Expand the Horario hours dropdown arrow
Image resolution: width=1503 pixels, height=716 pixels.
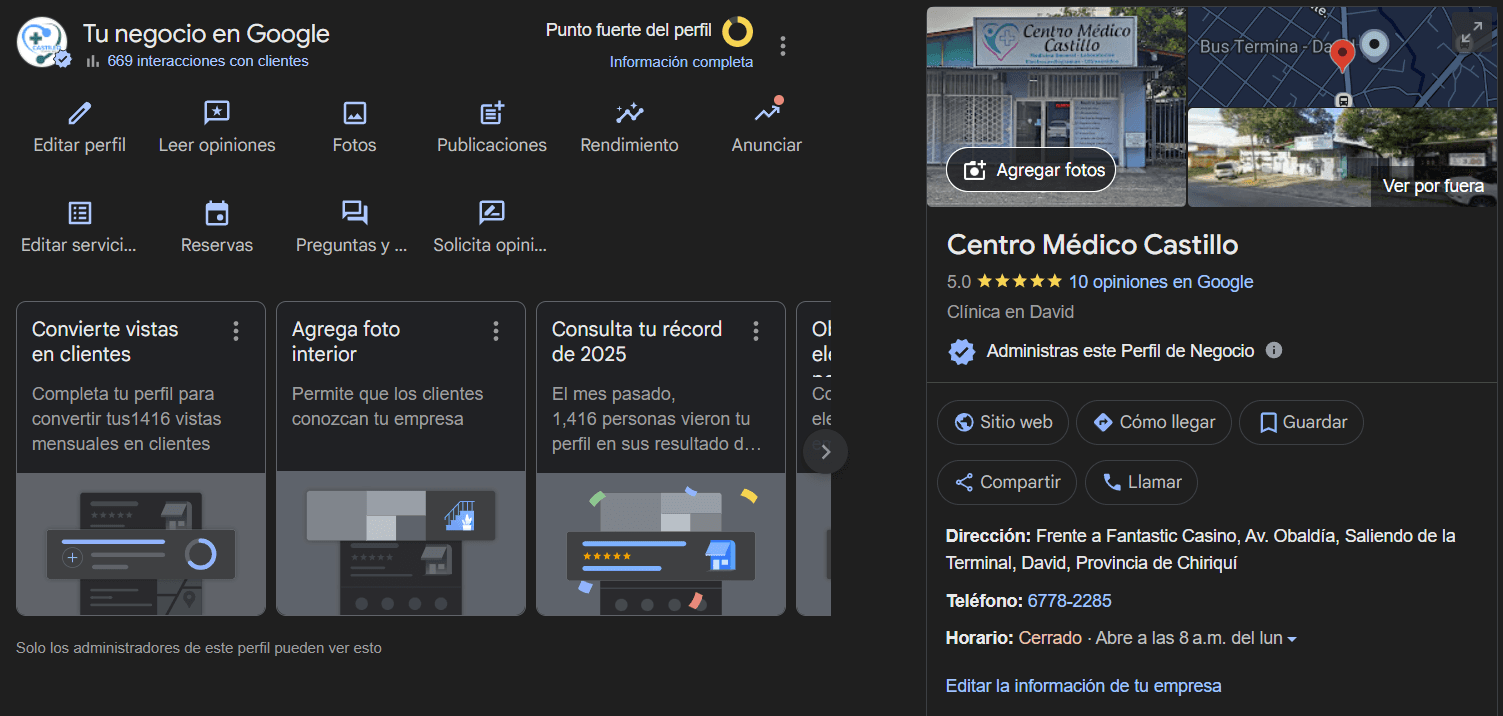click(1292, 639)
